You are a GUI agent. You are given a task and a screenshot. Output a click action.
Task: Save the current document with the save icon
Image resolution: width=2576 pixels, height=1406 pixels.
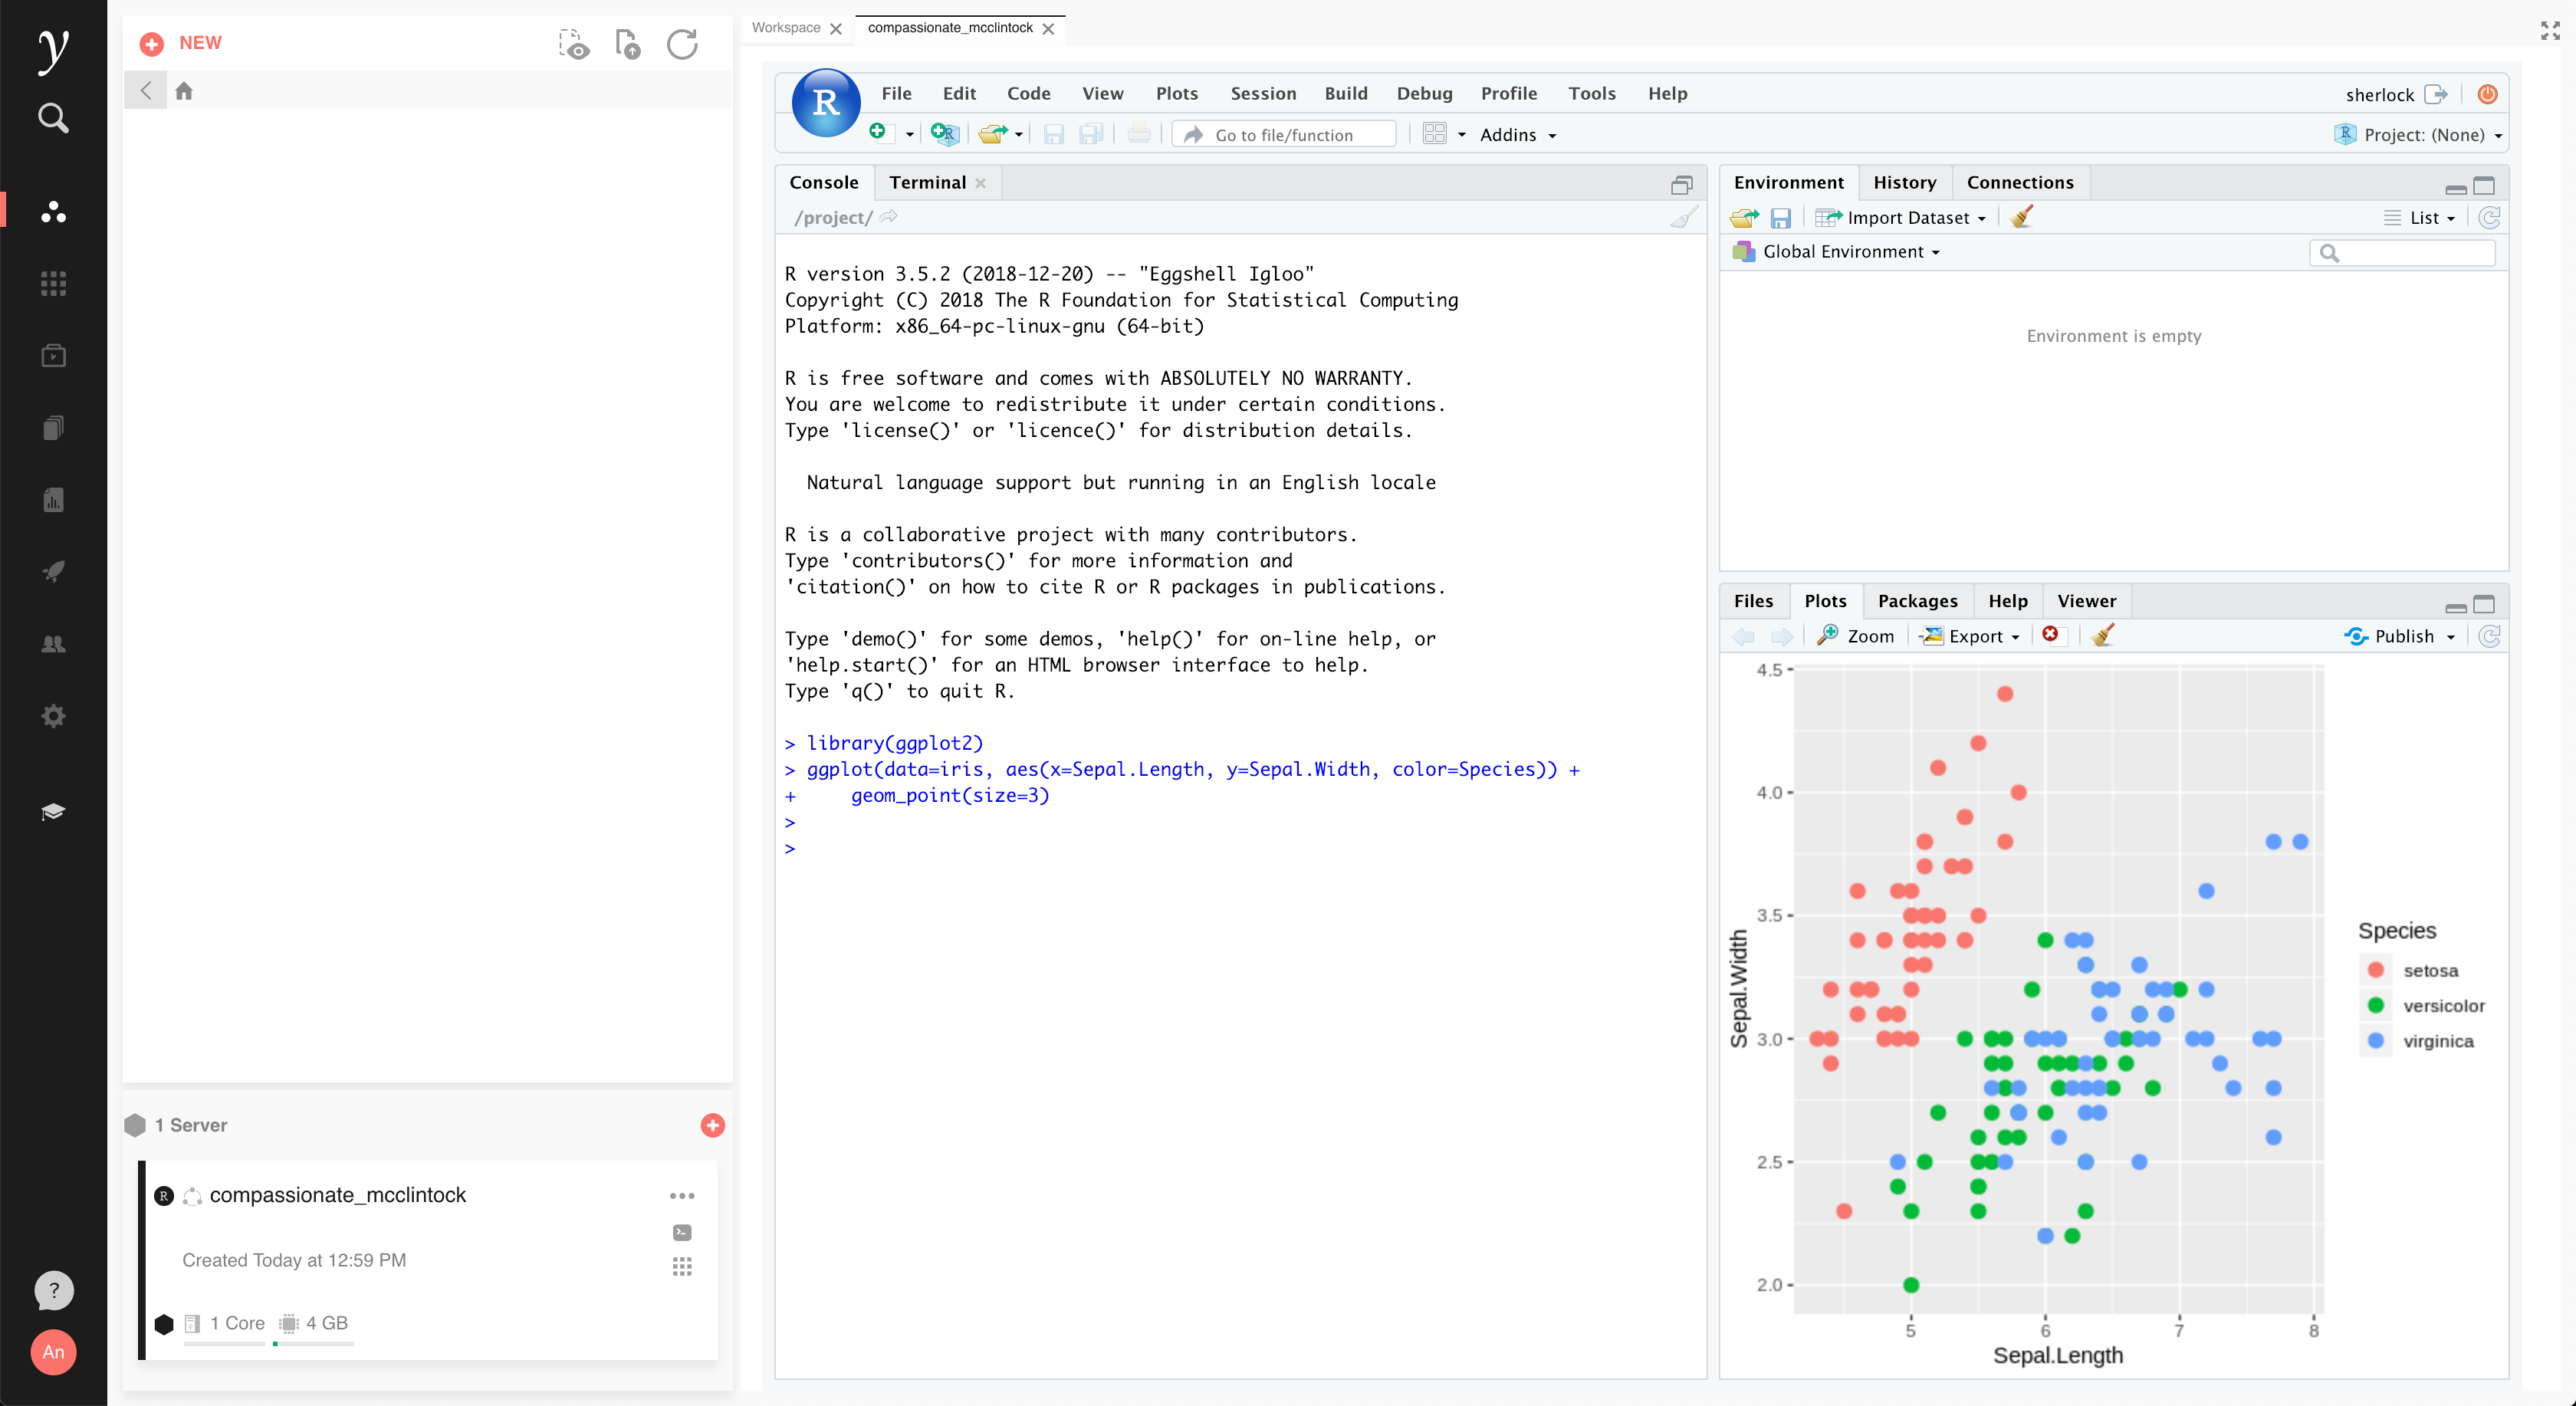1054,134
